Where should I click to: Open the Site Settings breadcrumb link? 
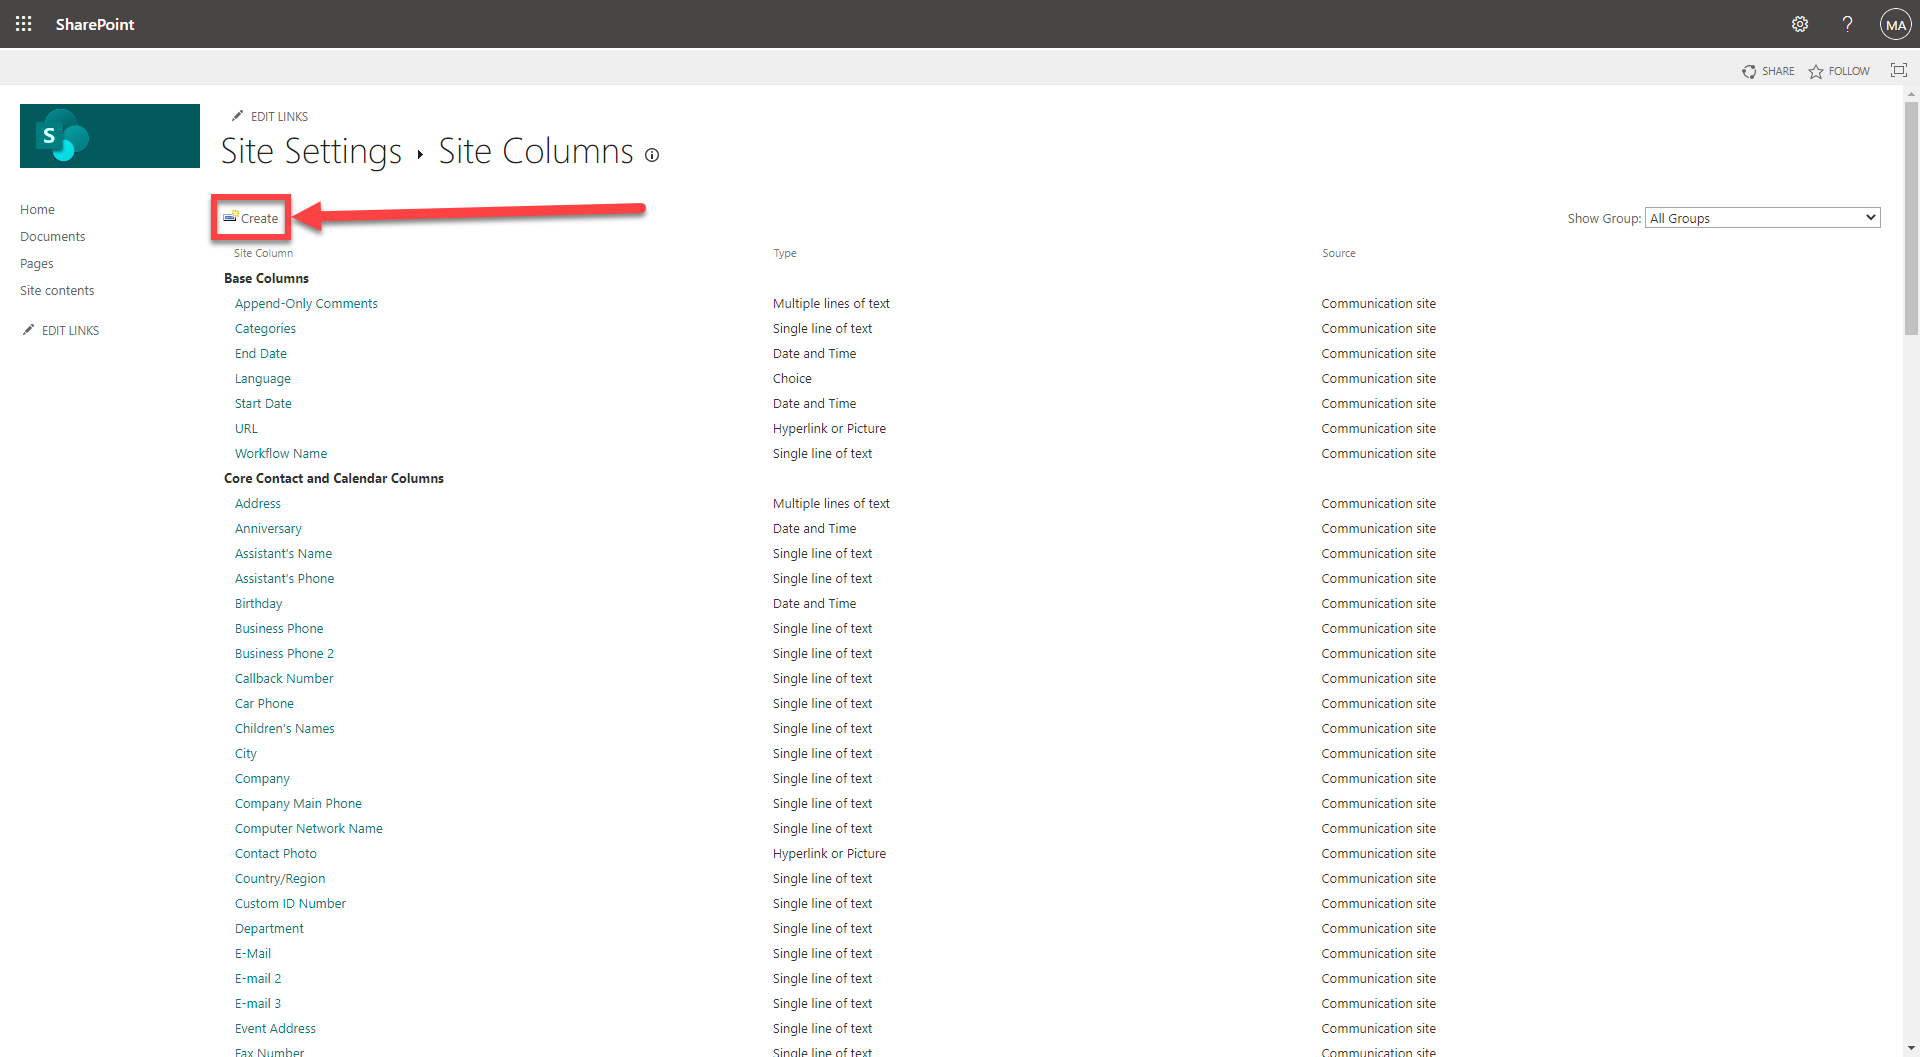point(311,151)
